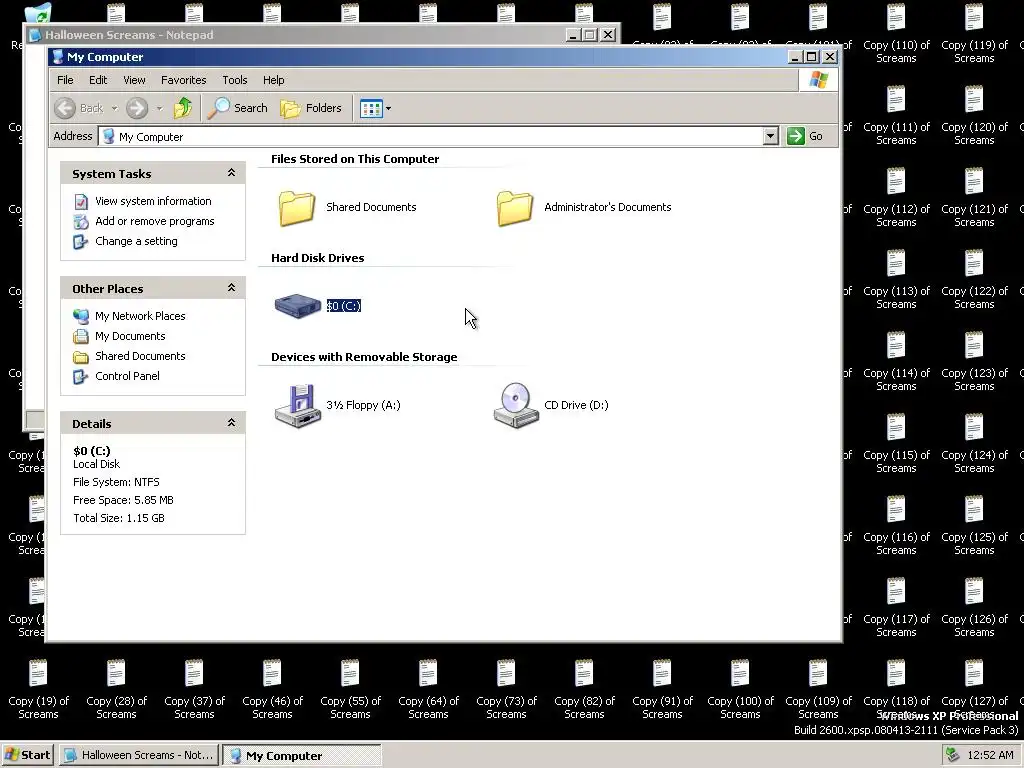
Task: Click the taskbar clock showing 12:52 AM
Action: (x=991, y=756)
